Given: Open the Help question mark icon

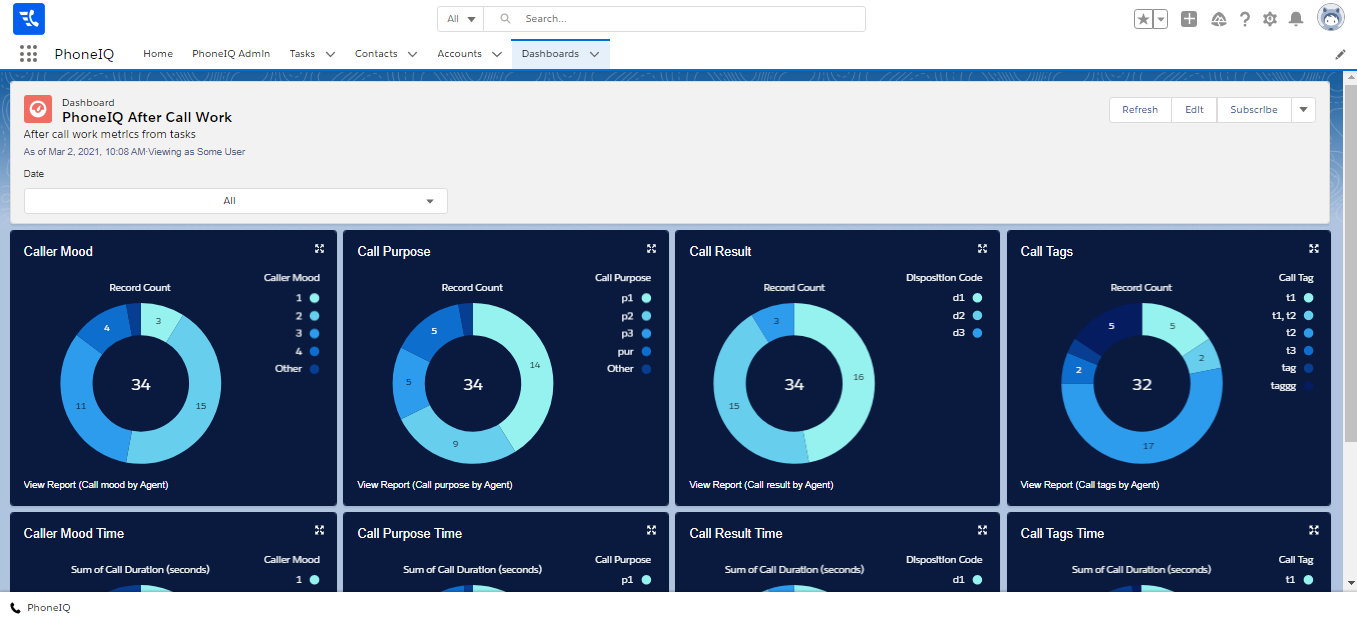Looking at the screenshot, I should point(1245,19).
